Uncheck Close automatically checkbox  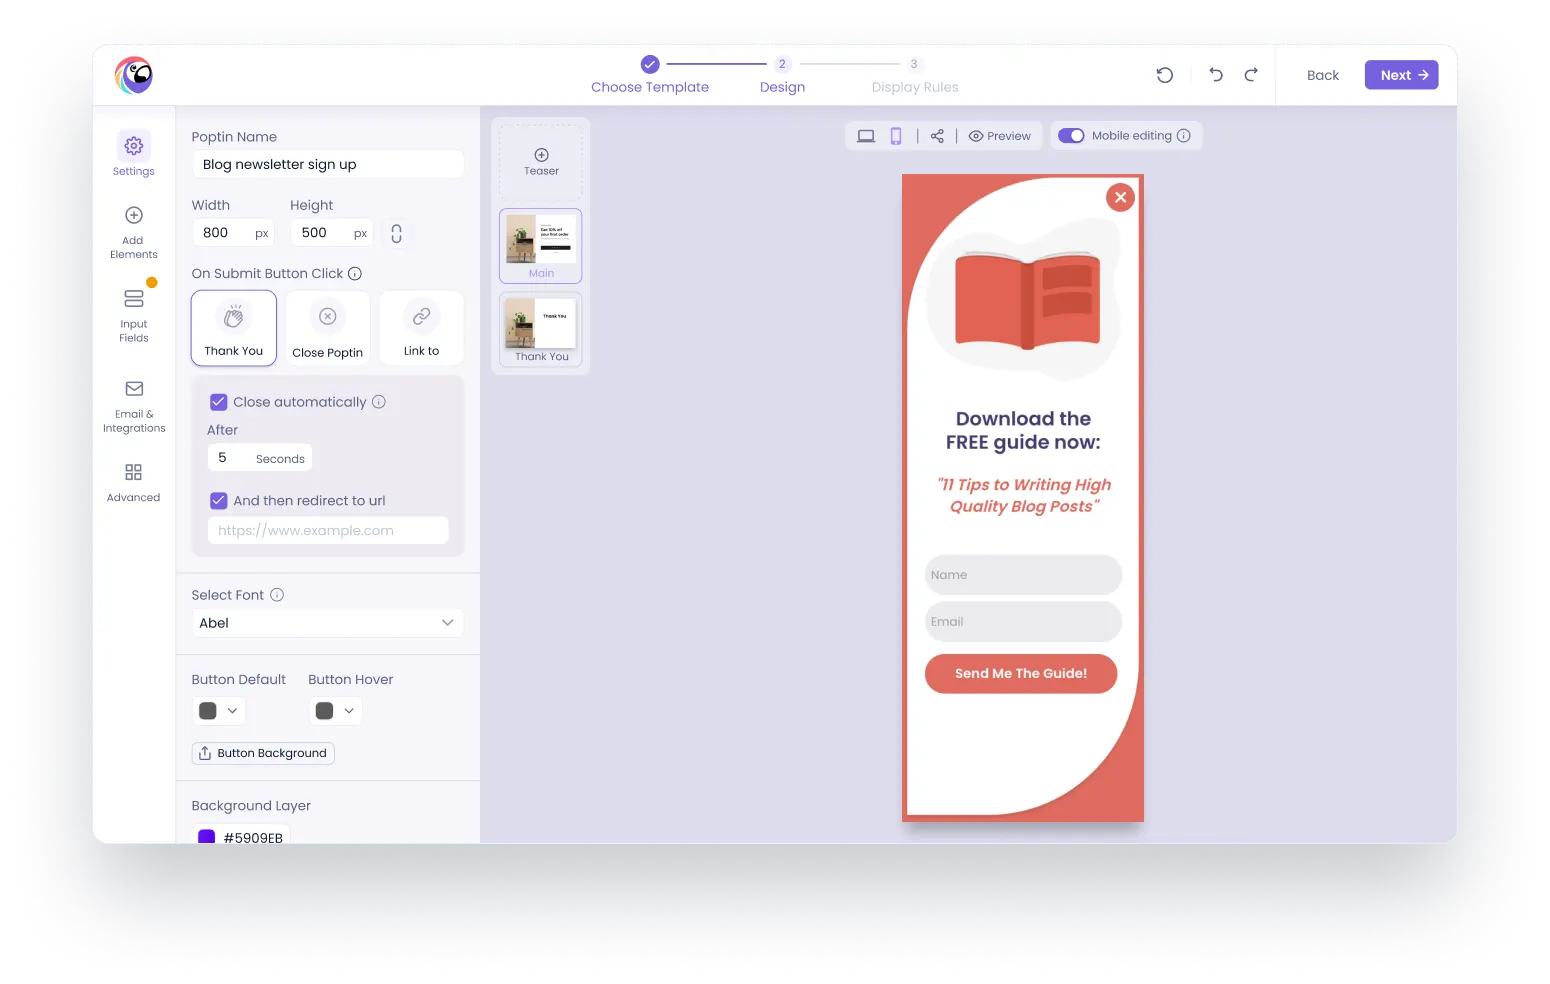(218, 402)
